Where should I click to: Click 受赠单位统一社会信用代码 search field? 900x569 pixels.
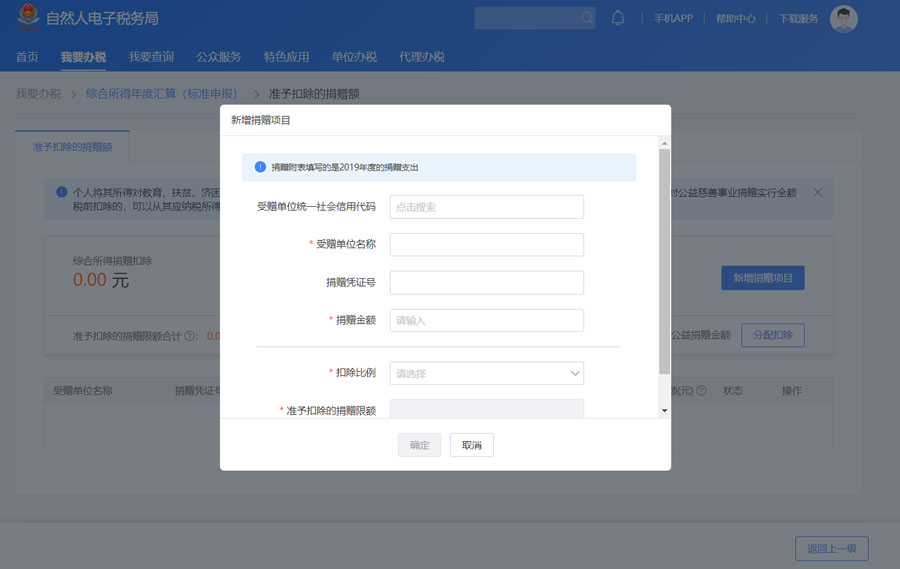(x=486, y=207)
